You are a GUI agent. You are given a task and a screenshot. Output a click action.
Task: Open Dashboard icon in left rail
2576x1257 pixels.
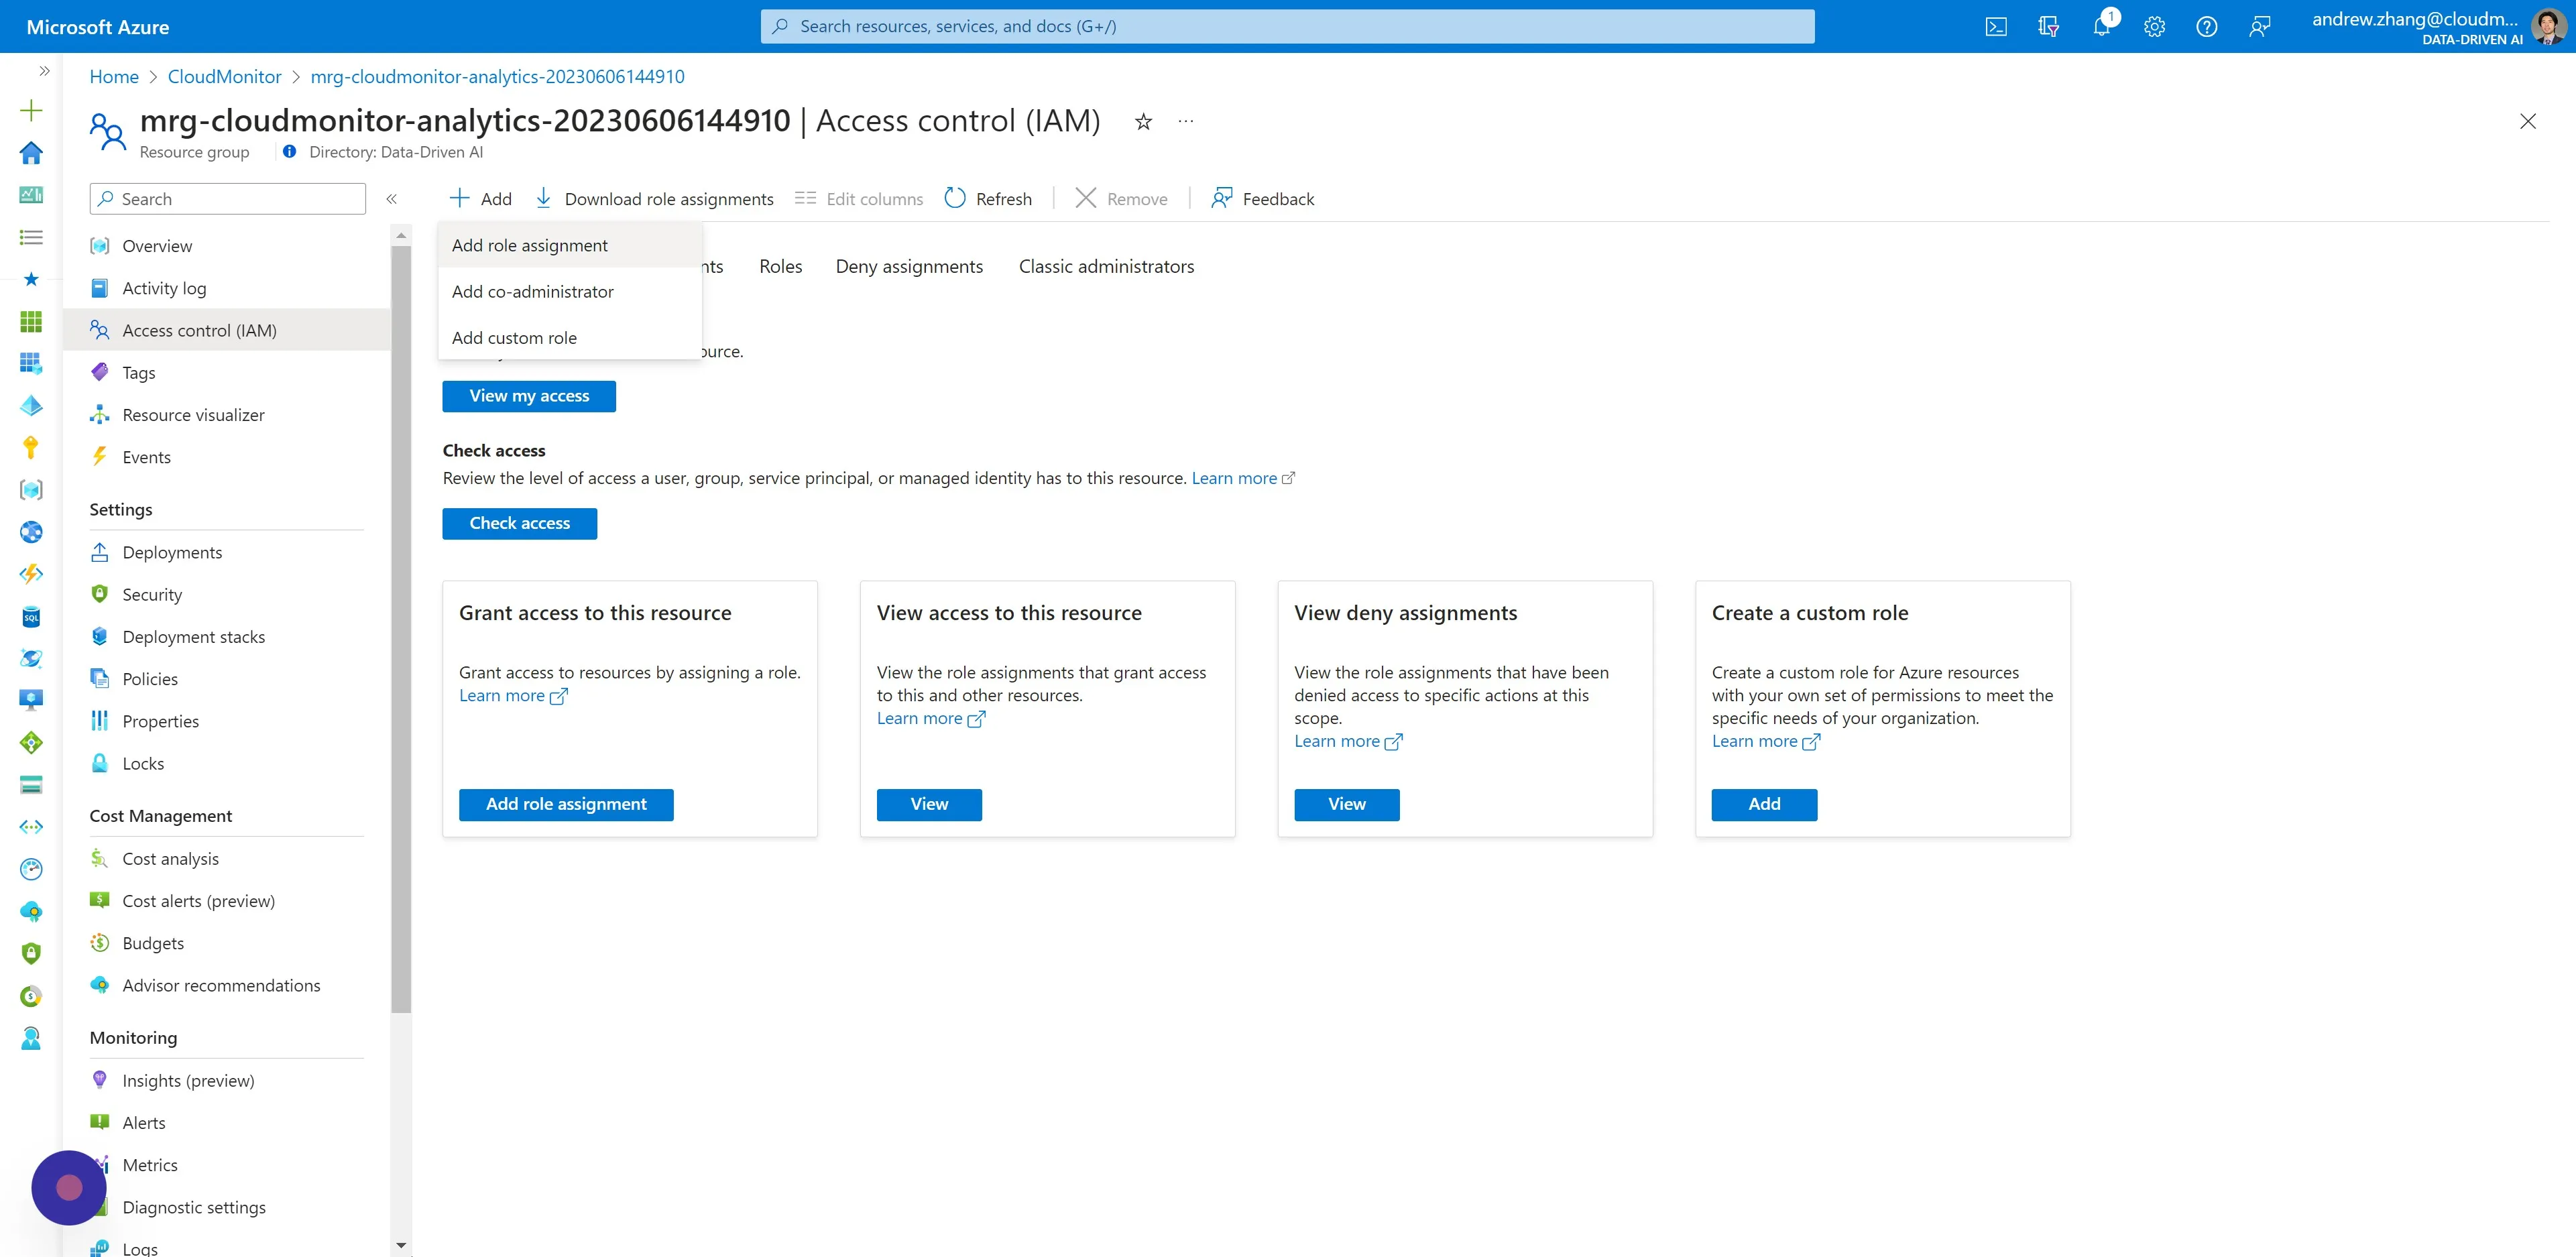[31, 195]
